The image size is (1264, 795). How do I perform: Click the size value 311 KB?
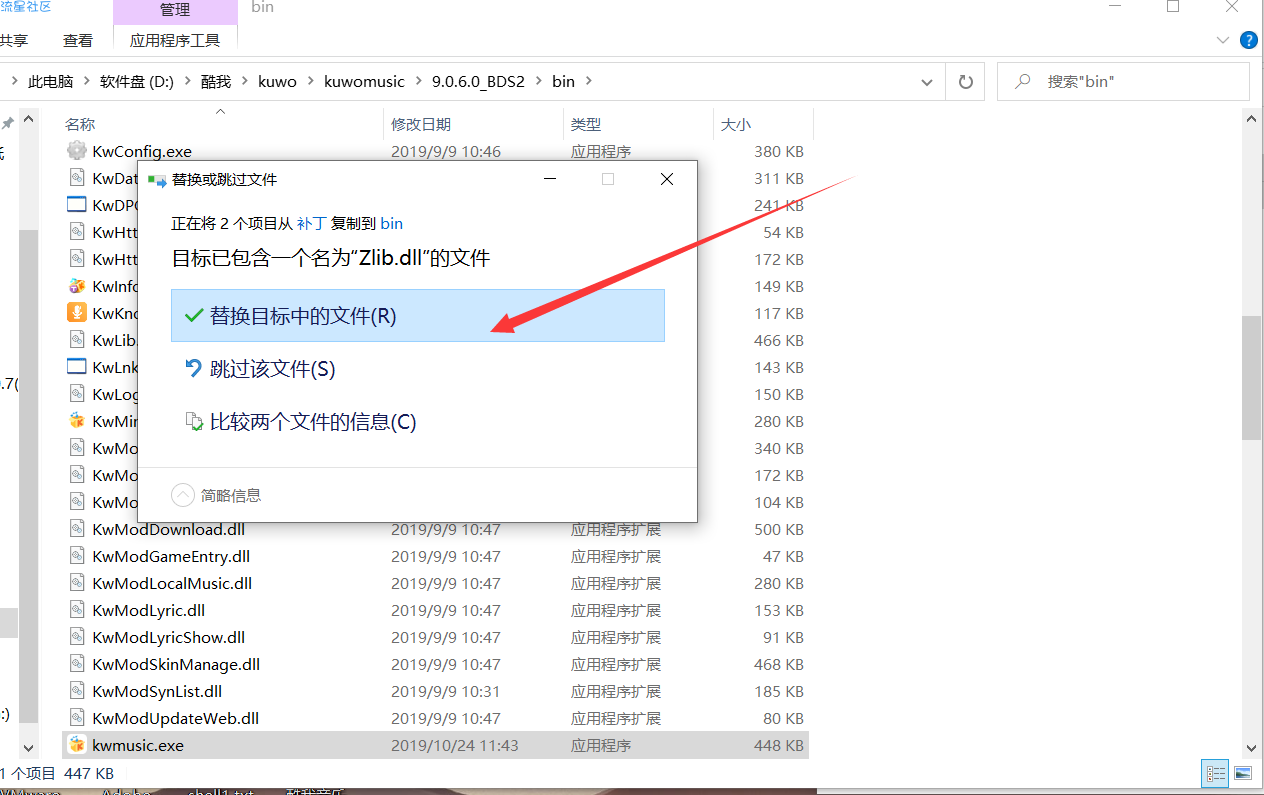[779, 178]
